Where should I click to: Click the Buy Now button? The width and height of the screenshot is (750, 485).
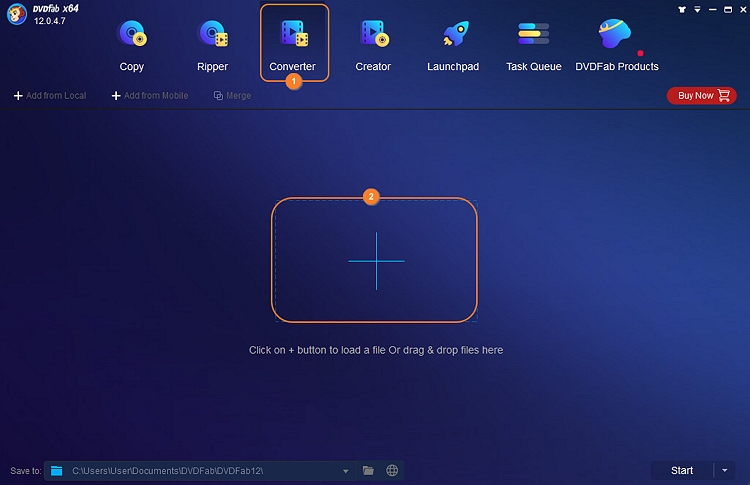pyautogui.click(x=702, y=96)
